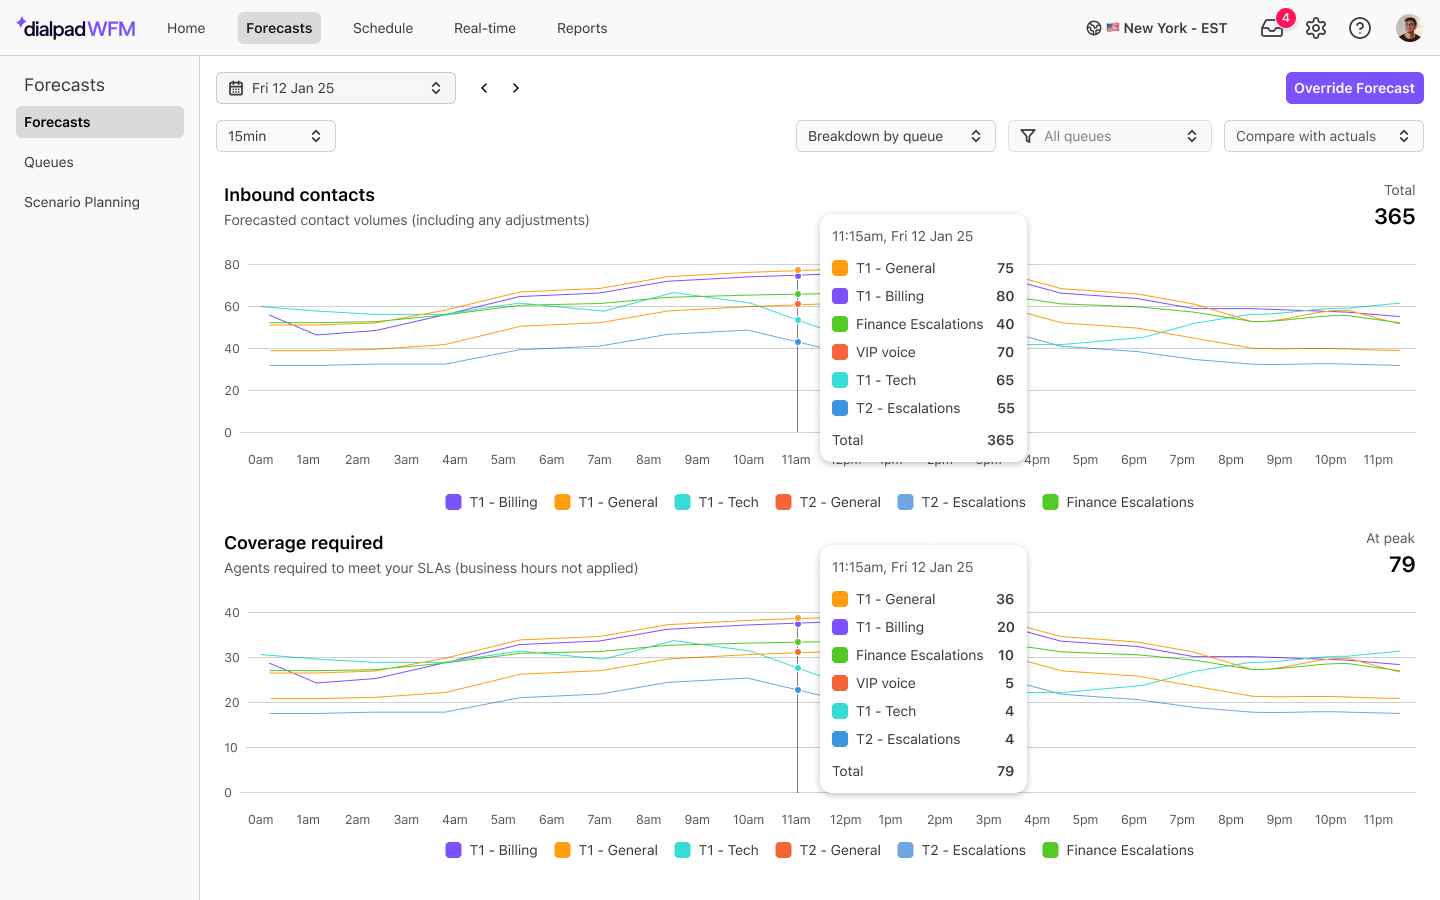Go to previous day arrow
The width and height of the screenshot is (1440, 900).
click(484, 88)
